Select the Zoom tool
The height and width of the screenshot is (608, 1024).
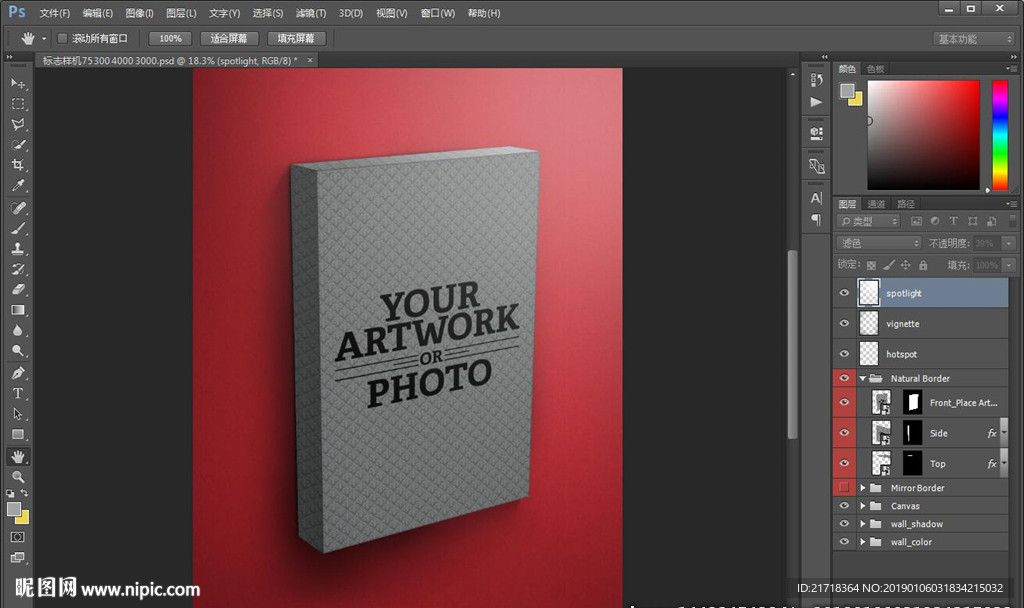click(x=18, y=477)
